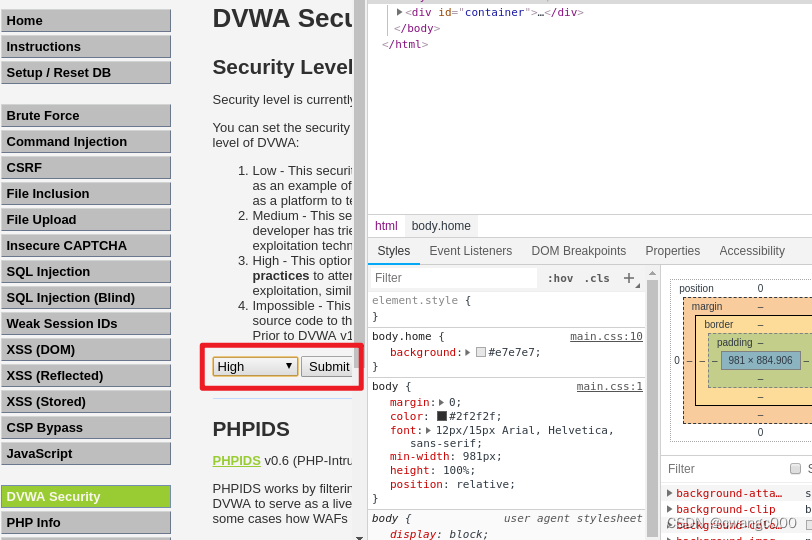Image resolution: width=812 pixels, height=540 pixels.
Task: Open the JavaScript module
Action: coord(86,454)
